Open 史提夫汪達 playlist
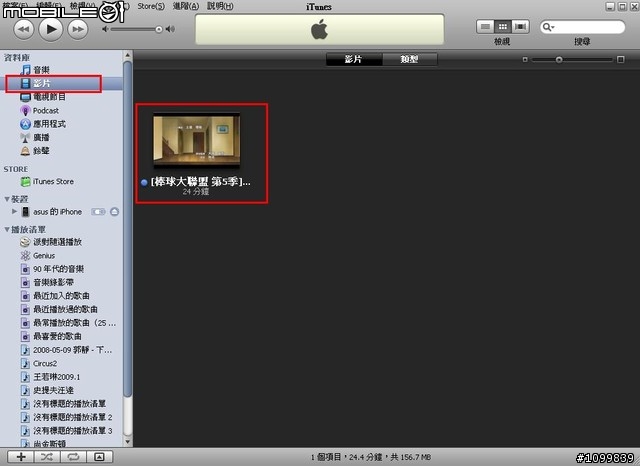 click(x=47, y=390)
